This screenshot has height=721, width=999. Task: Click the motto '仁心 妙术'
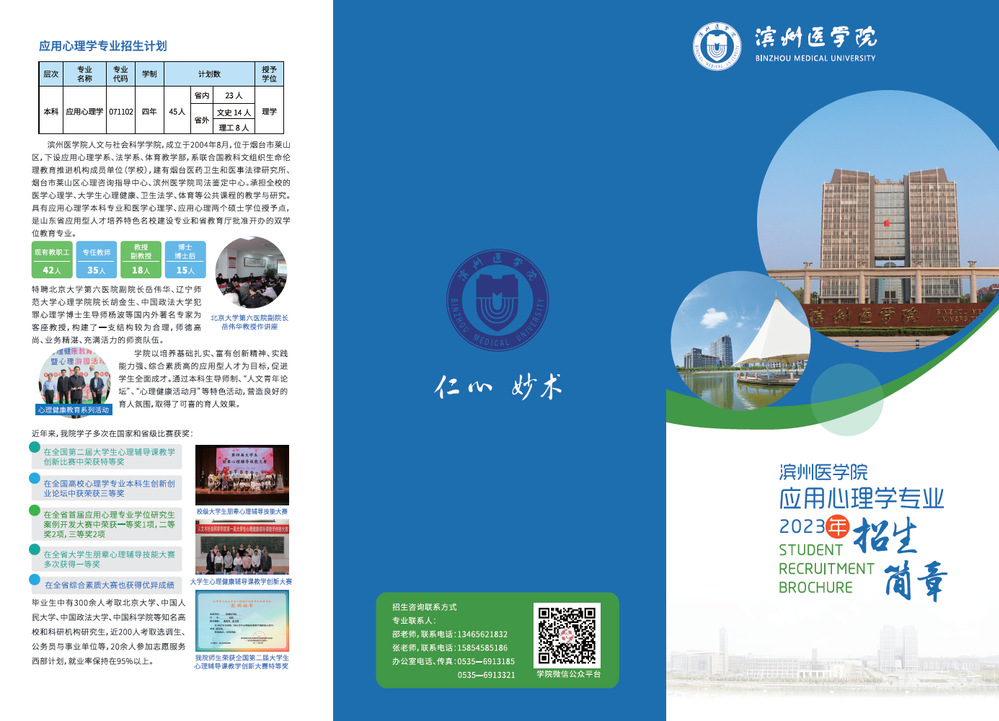(498, 386)
